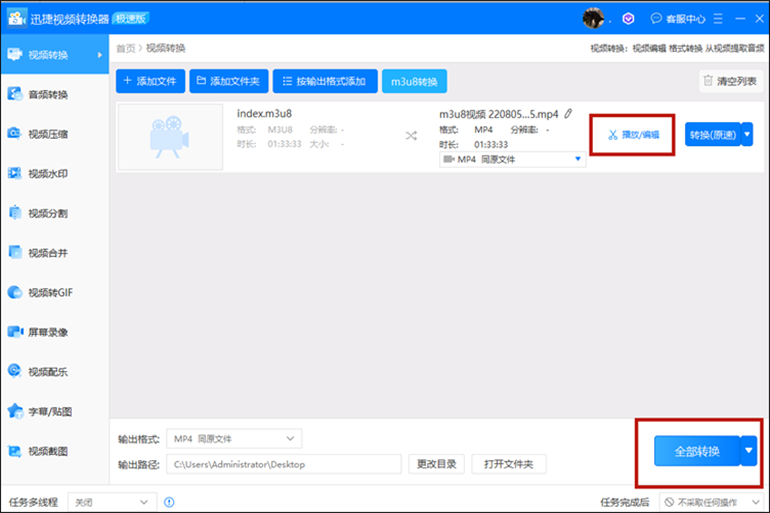
Task: Click the index.m3u8 video thumbnail
Action: pyautogui.click(x=170, y=137)
